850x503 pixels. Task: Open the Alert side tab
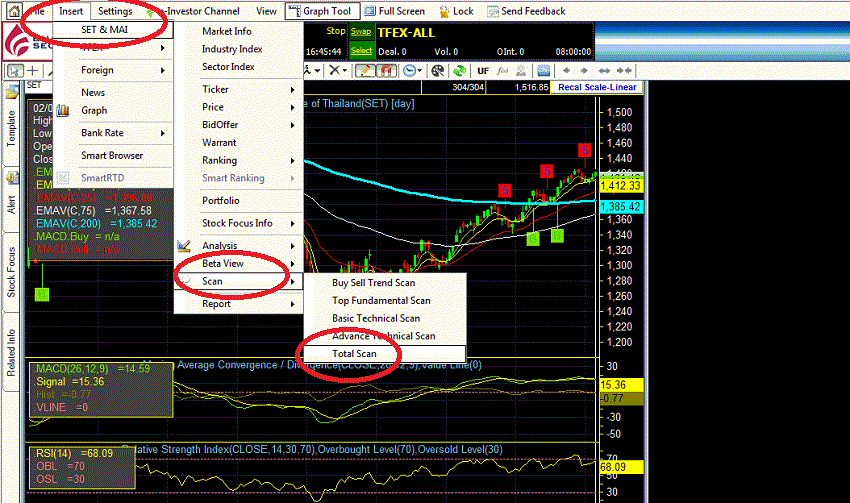[11, 199]
